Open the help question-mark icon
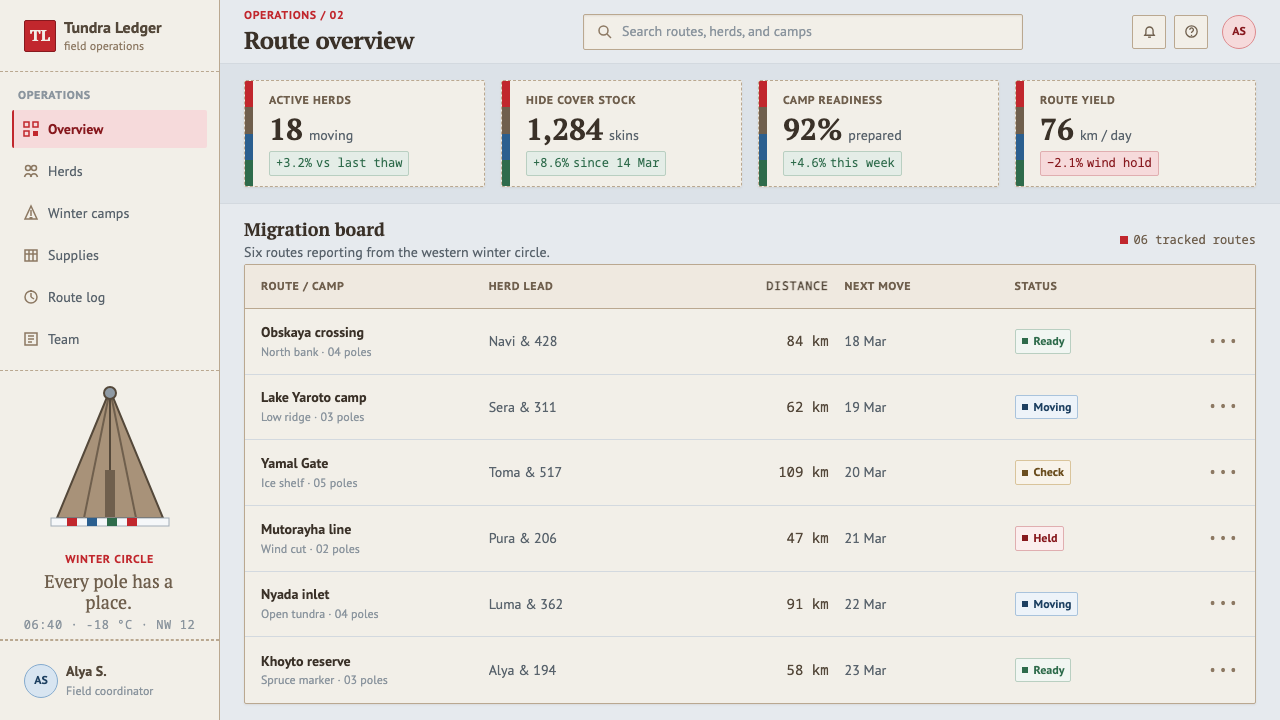The height and width of the screenshot is (720, 1280). [1191, 32]
